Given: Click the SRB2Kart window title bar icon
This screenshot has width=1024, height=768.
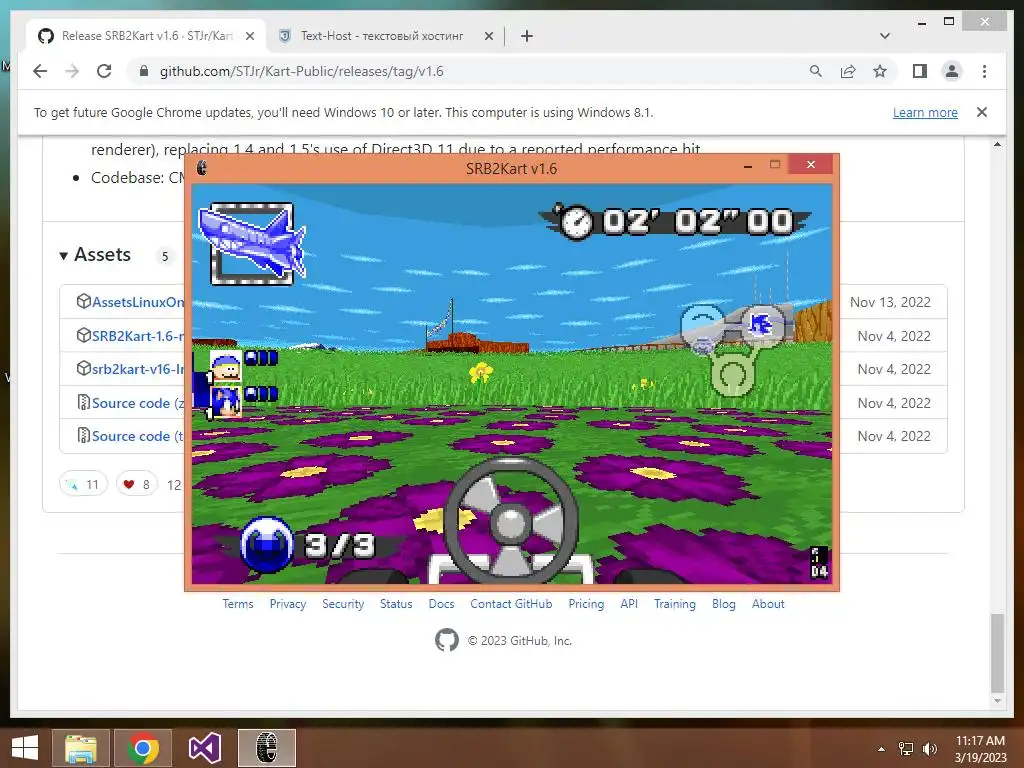Looking at the screenshot, I should (x=202, y=168).
